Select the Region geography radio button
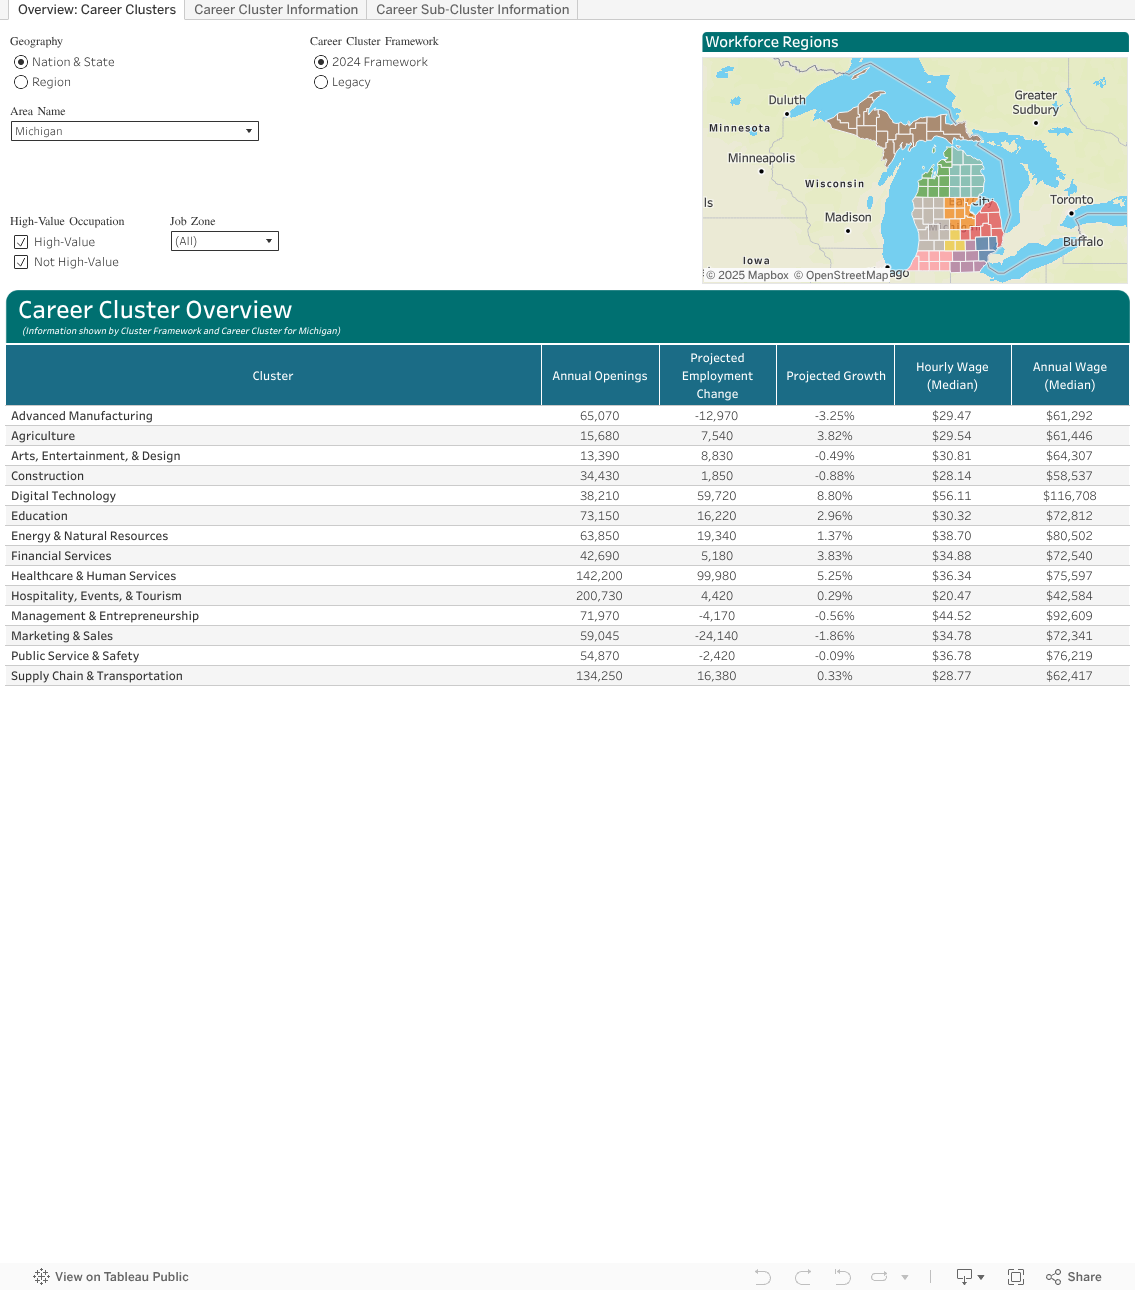The image size is (1135, 1290). 21,82
